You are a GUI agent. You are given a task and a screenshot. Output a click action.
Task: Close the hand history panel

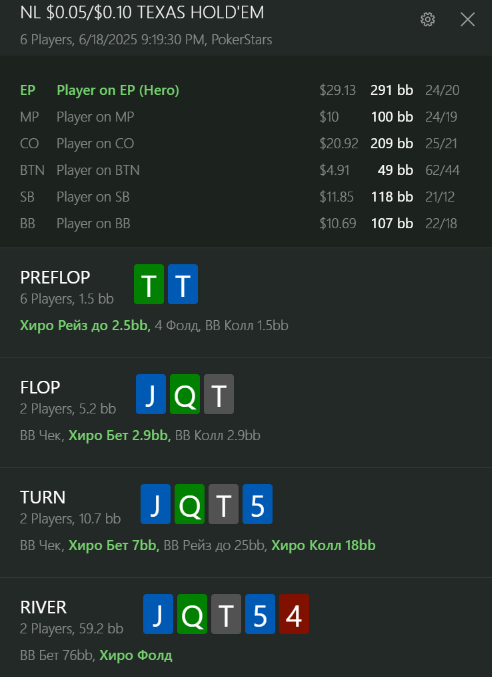467,19
